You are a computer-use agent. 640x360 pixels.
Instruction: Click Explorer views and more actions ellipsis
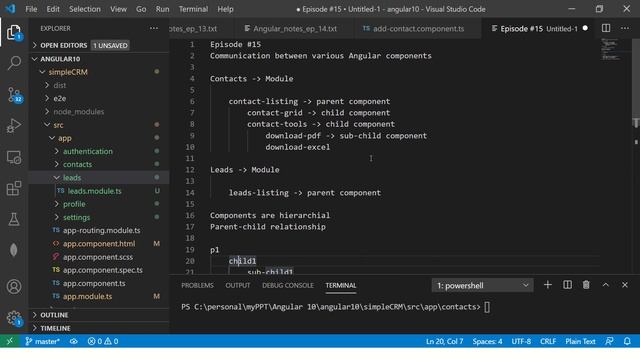point(153,28)
